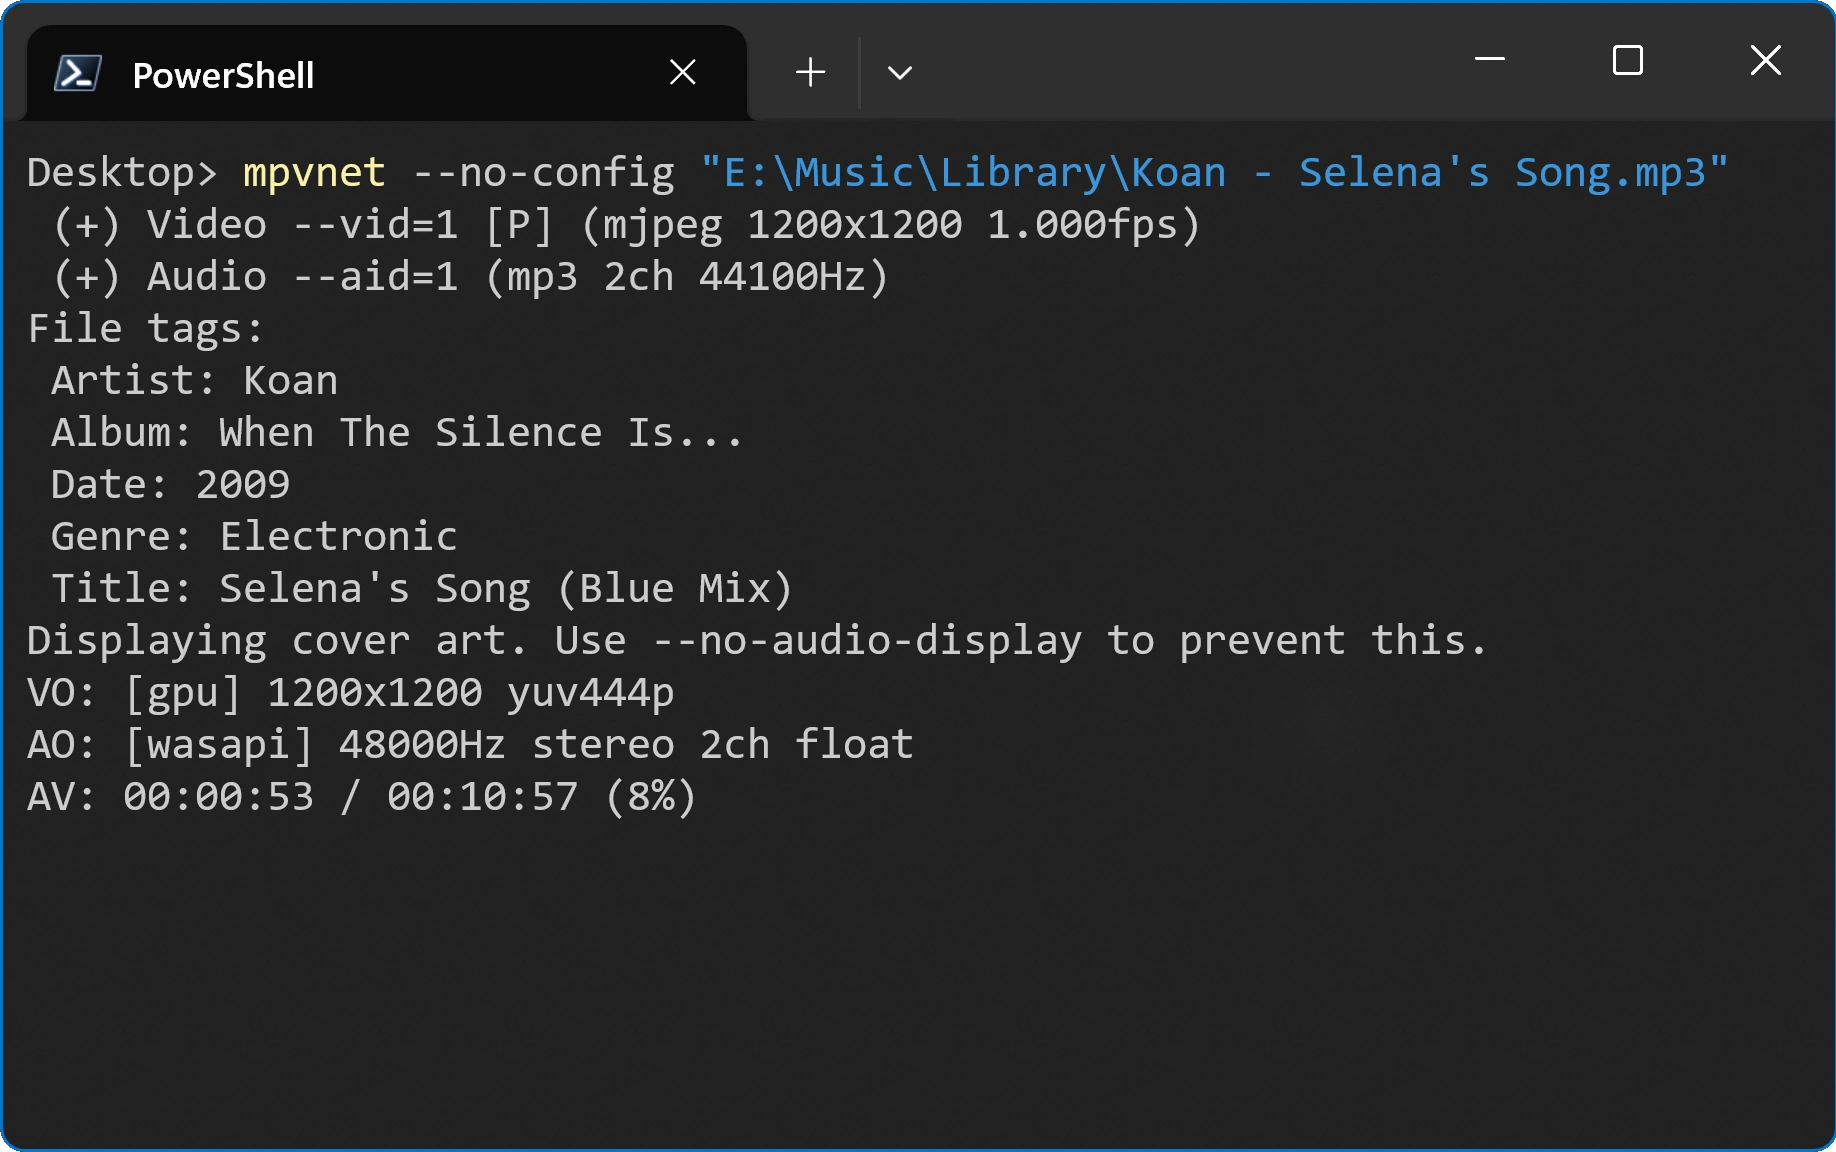1836x1152 pixels.
Task: Minimize the terminal window
Action: [x=1491, y=60]
